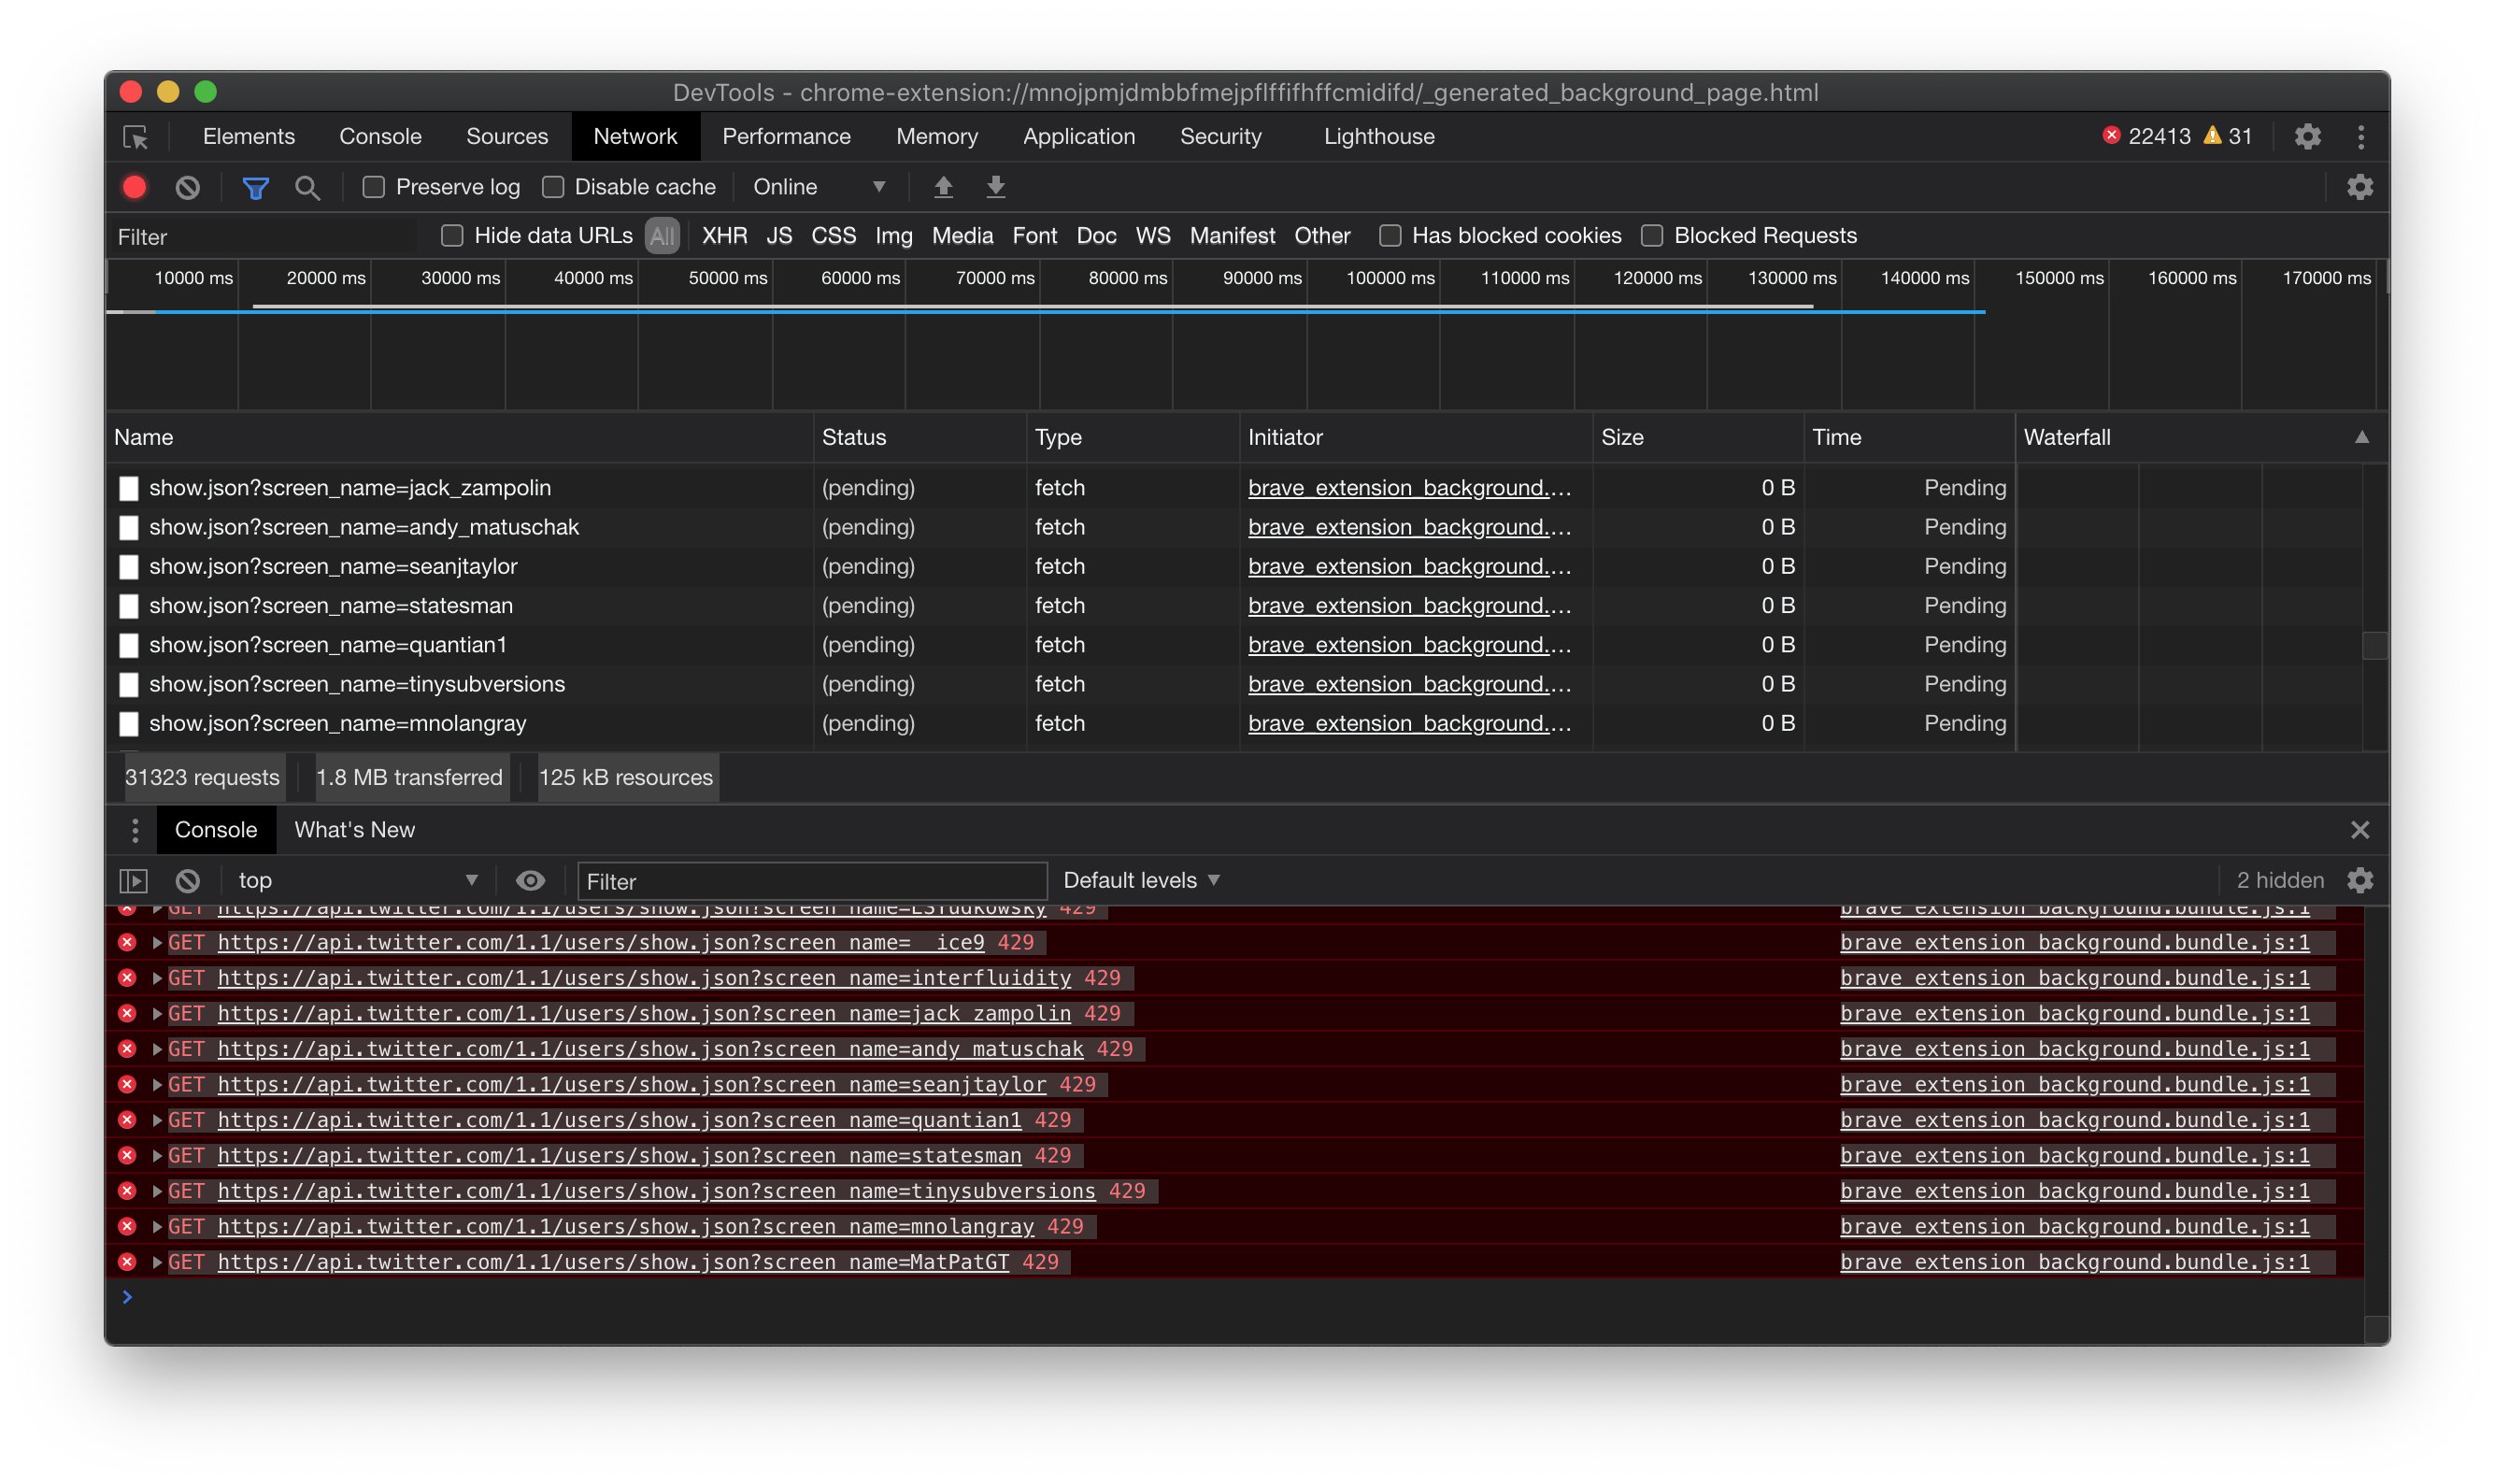Create a live expression in Console

pyautogui.click(x=530, y=880)
